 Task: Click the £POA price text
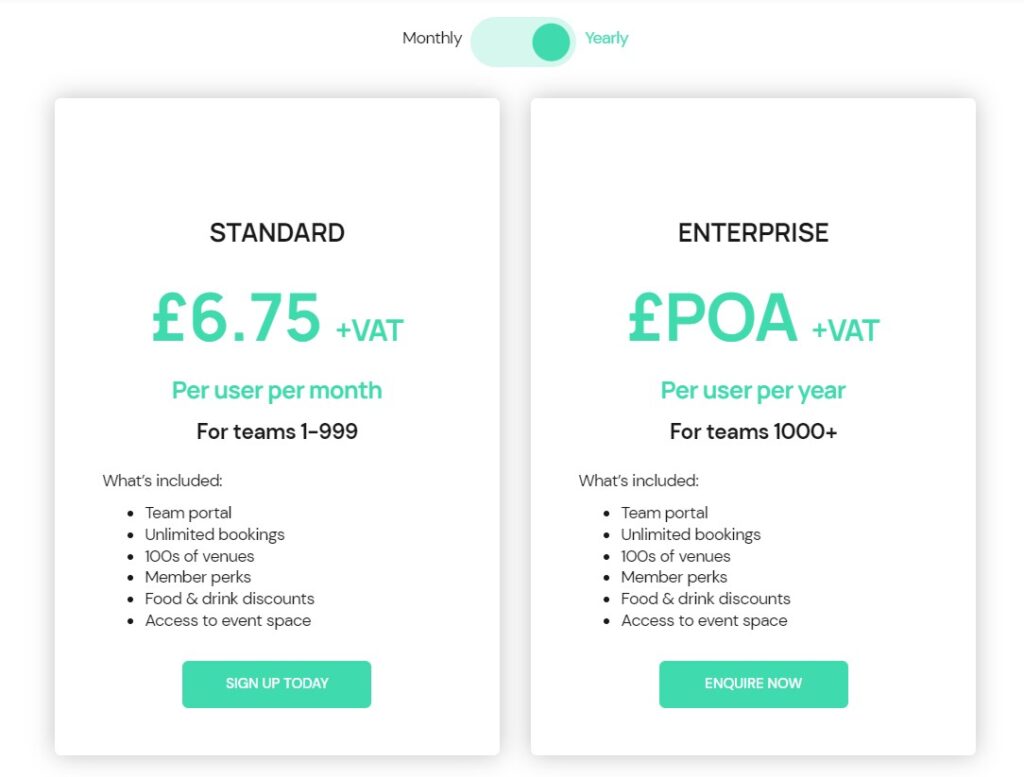(712, 317)
